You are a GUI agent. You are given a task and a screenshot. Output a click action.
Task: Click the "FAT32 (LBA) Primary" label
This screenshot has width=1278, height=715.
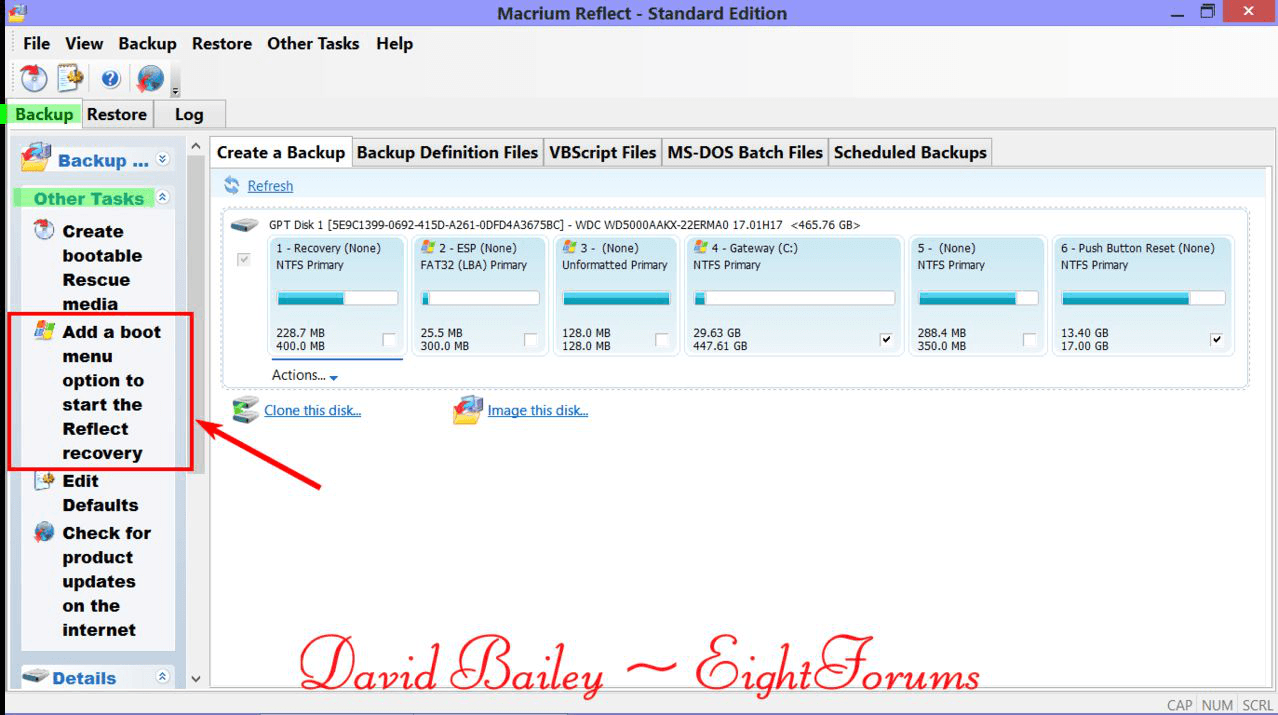pyautogui.click(x=473, y=265)
